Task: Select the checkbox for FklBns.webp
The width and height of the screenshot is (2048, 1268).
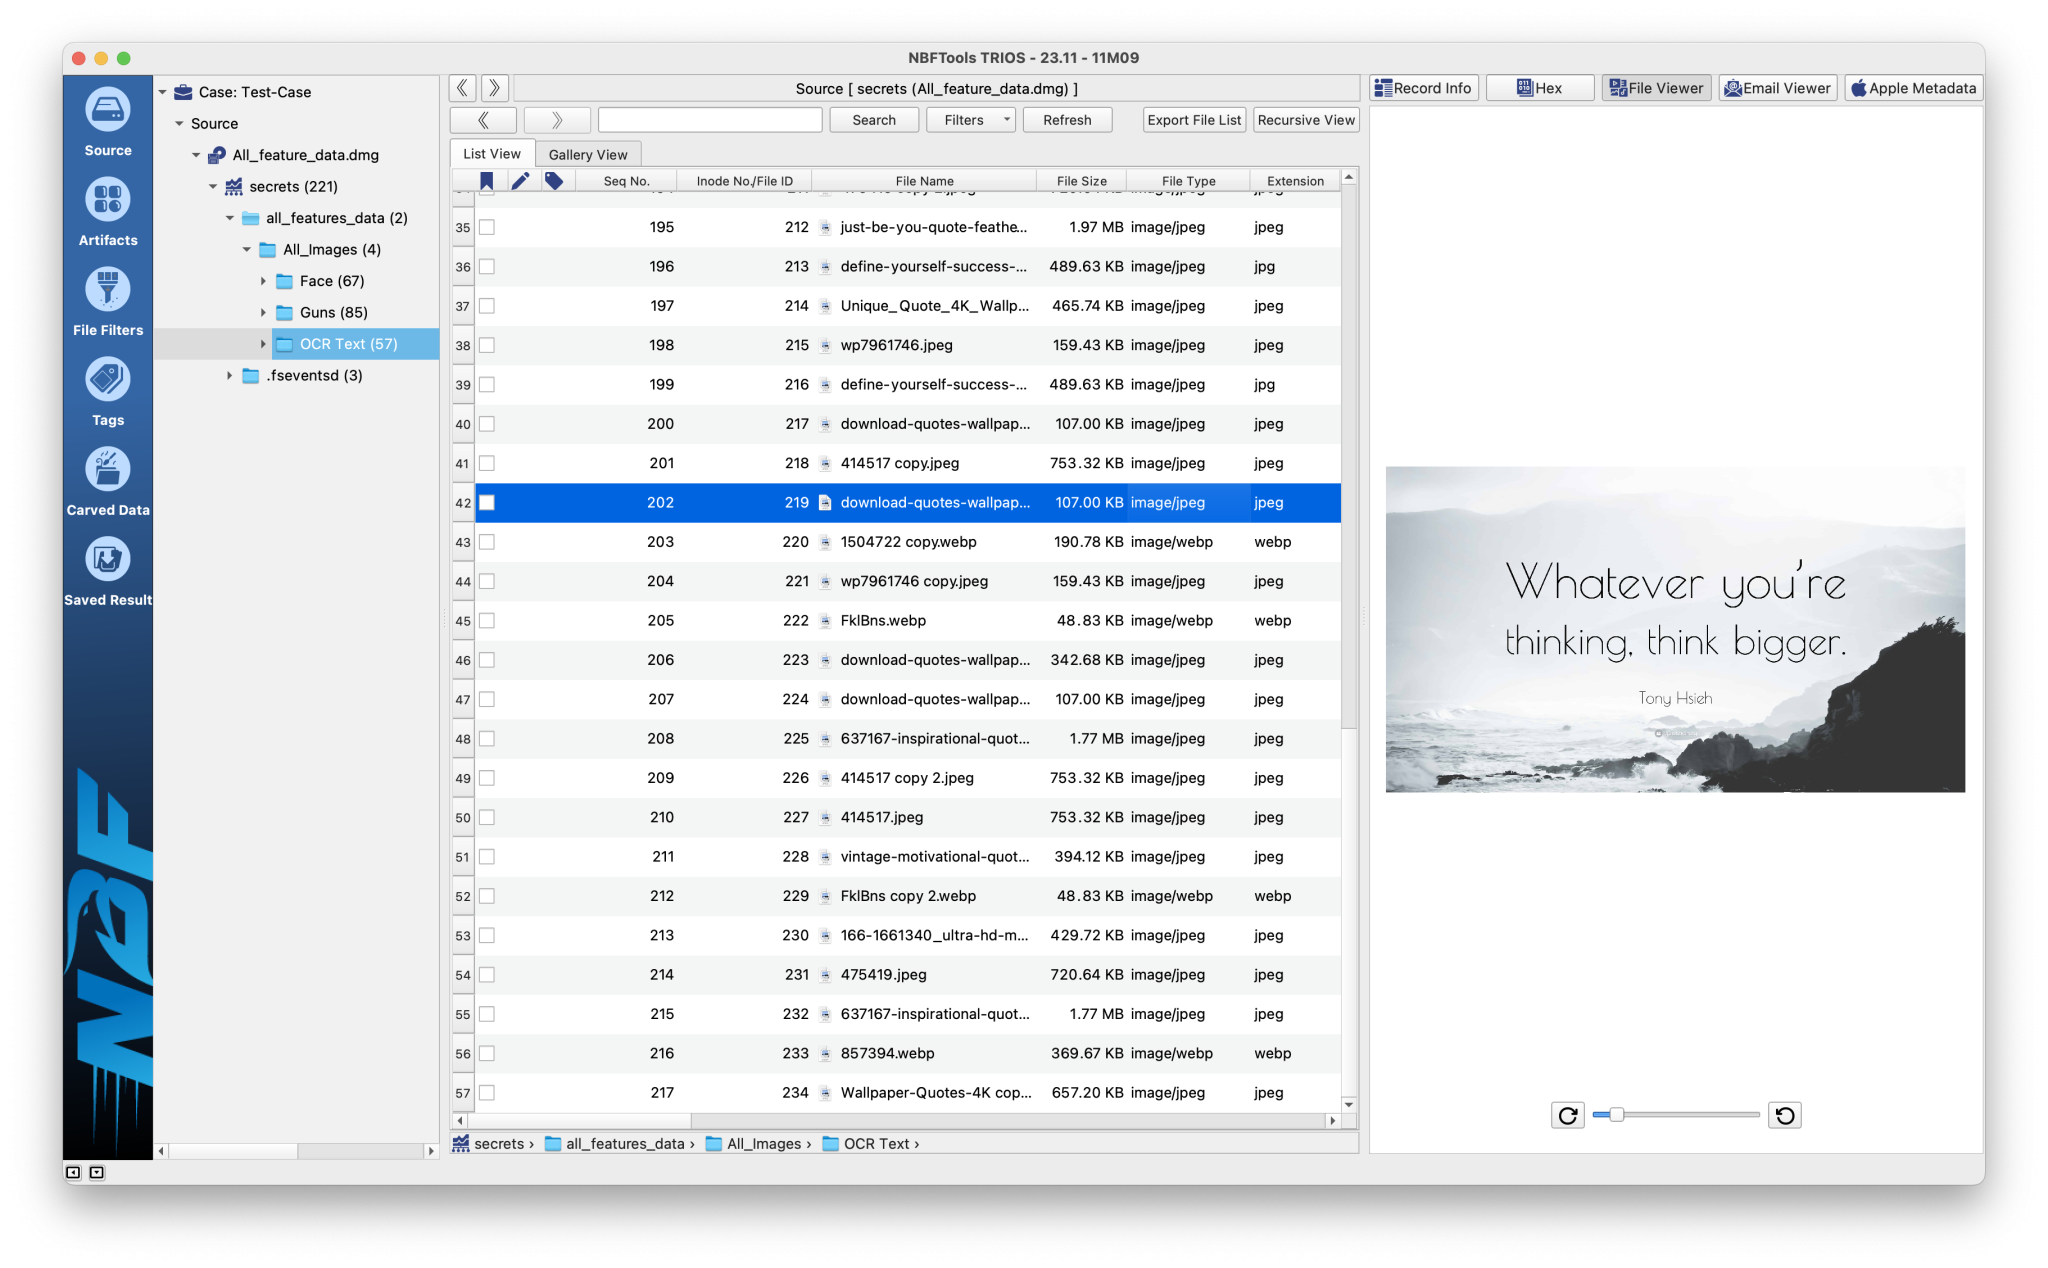Action: [x=487, y=620]
